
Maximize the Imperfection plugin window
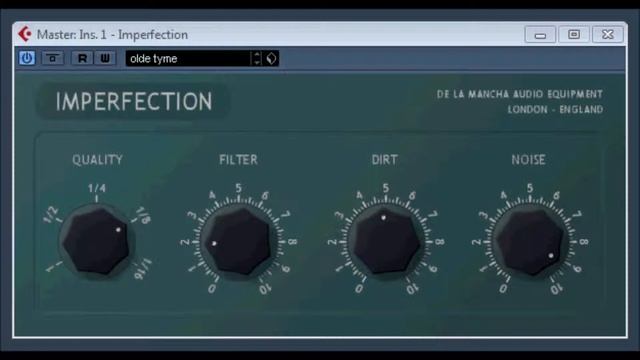coord(574,35)
